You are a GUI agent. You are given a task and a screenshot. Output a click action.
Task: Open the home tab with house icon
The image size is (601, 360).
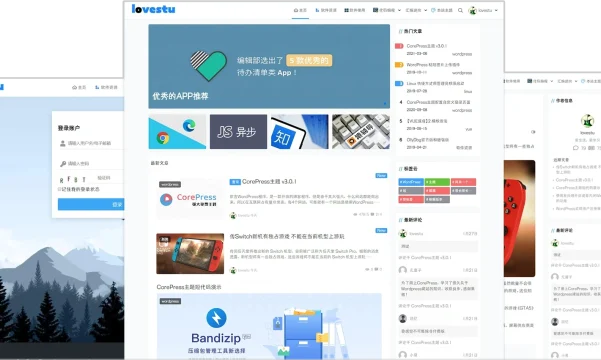pos(300,10)
